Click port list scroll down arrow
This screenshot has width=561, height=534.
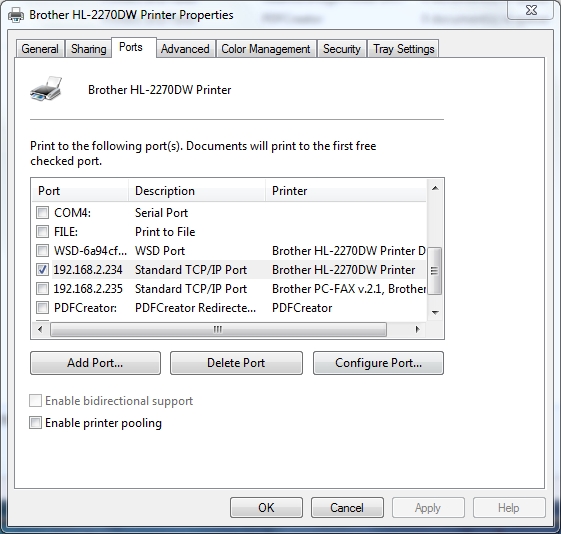click(x=435, y=313)
